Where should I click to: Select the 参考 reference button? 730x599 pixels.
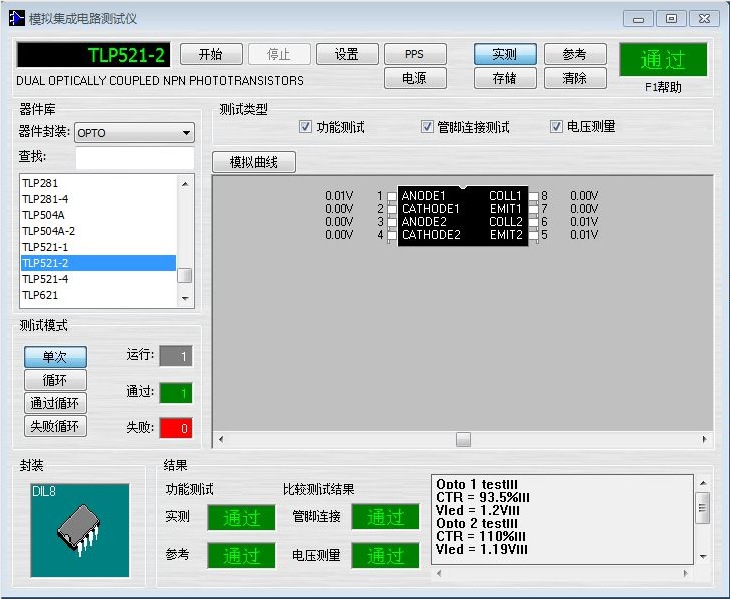(x=575, y=54)
